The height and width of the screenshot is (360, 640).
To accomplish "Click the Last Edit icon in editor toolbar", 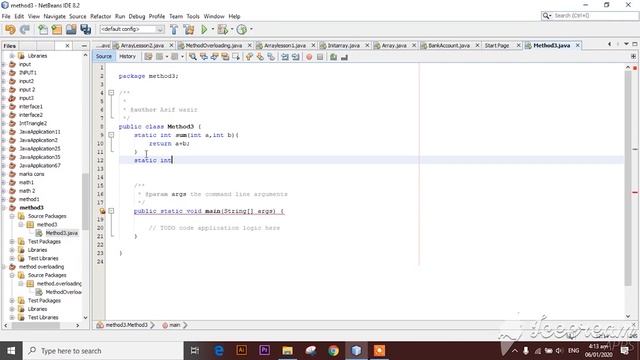I will click(148, 57).
